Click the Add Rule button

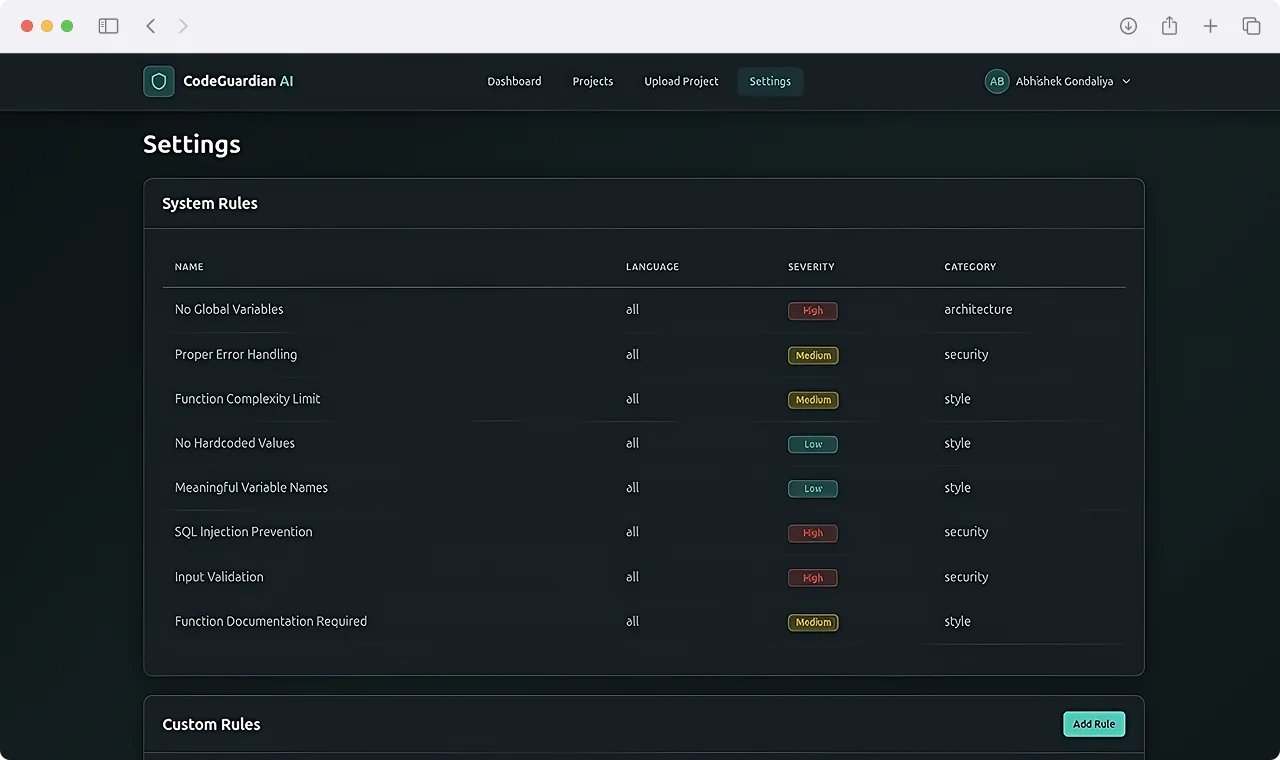point(1094,724)
